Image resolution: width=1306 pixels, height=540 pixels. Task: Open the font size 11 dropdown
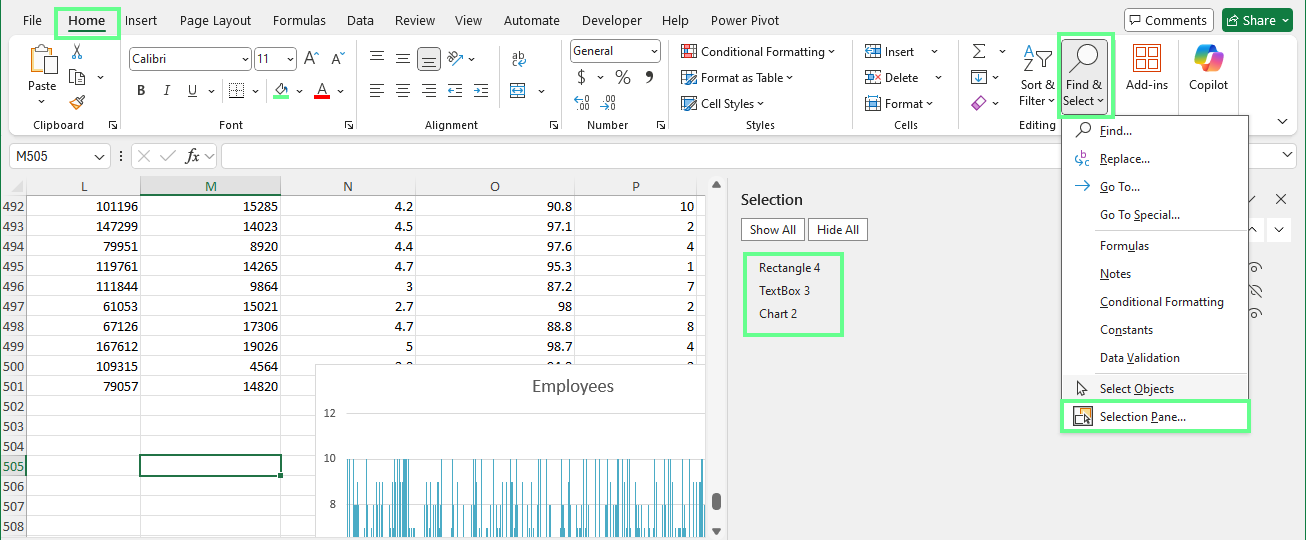(290, 59)
